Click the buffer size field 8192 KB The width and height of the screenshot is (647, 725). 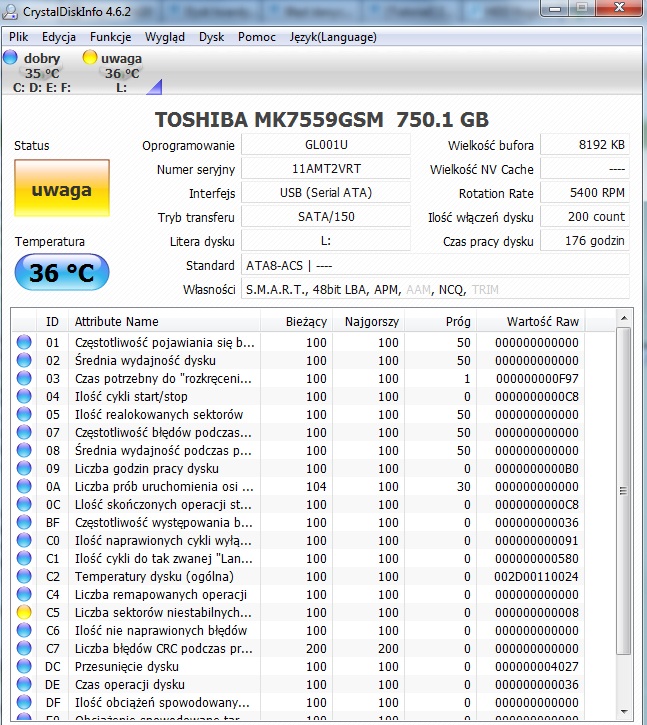coord(585,145)
